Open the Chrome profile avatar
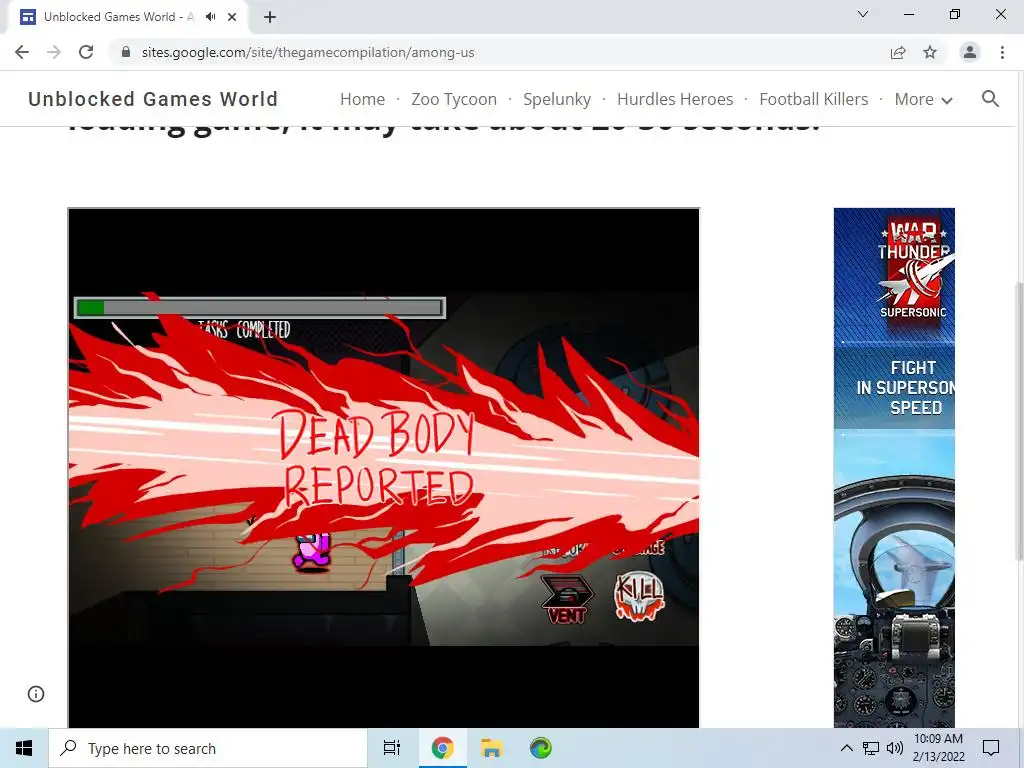The height and width of the screenshot is (768, 1024). [970, 52]
